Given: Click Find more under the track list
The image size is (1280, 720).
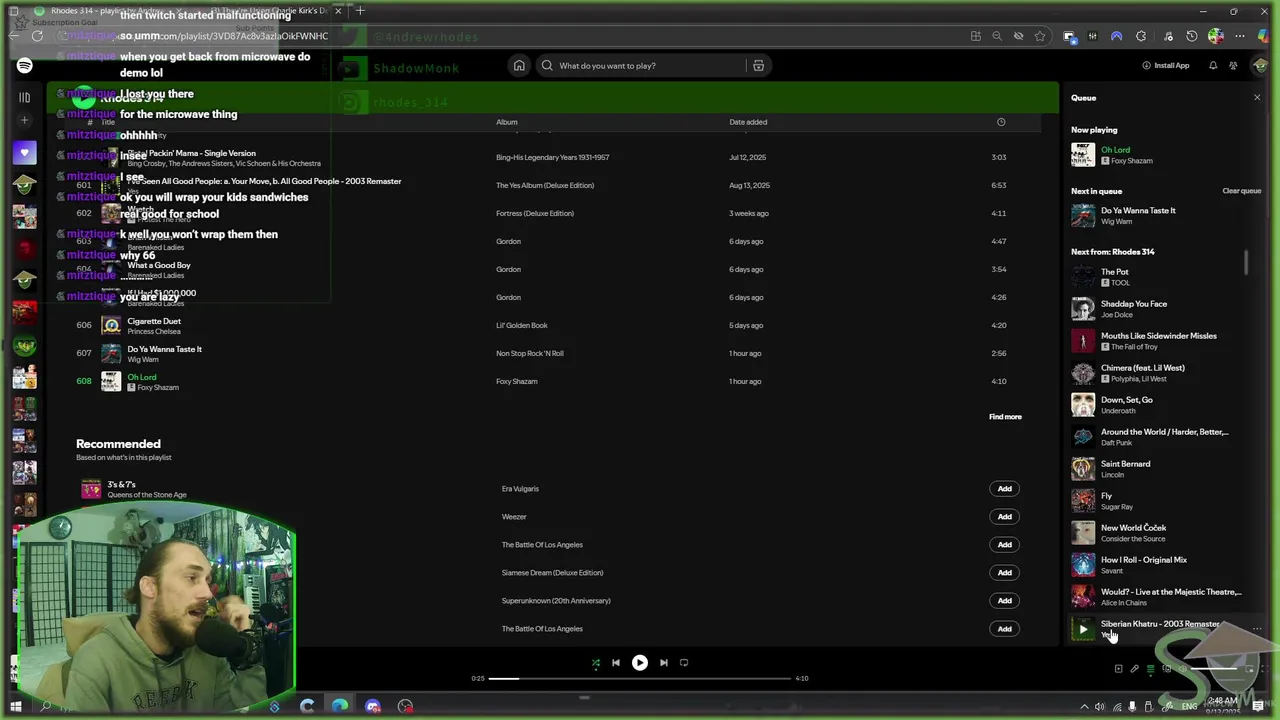Looking at the screenshot, I should (1005, 417).
